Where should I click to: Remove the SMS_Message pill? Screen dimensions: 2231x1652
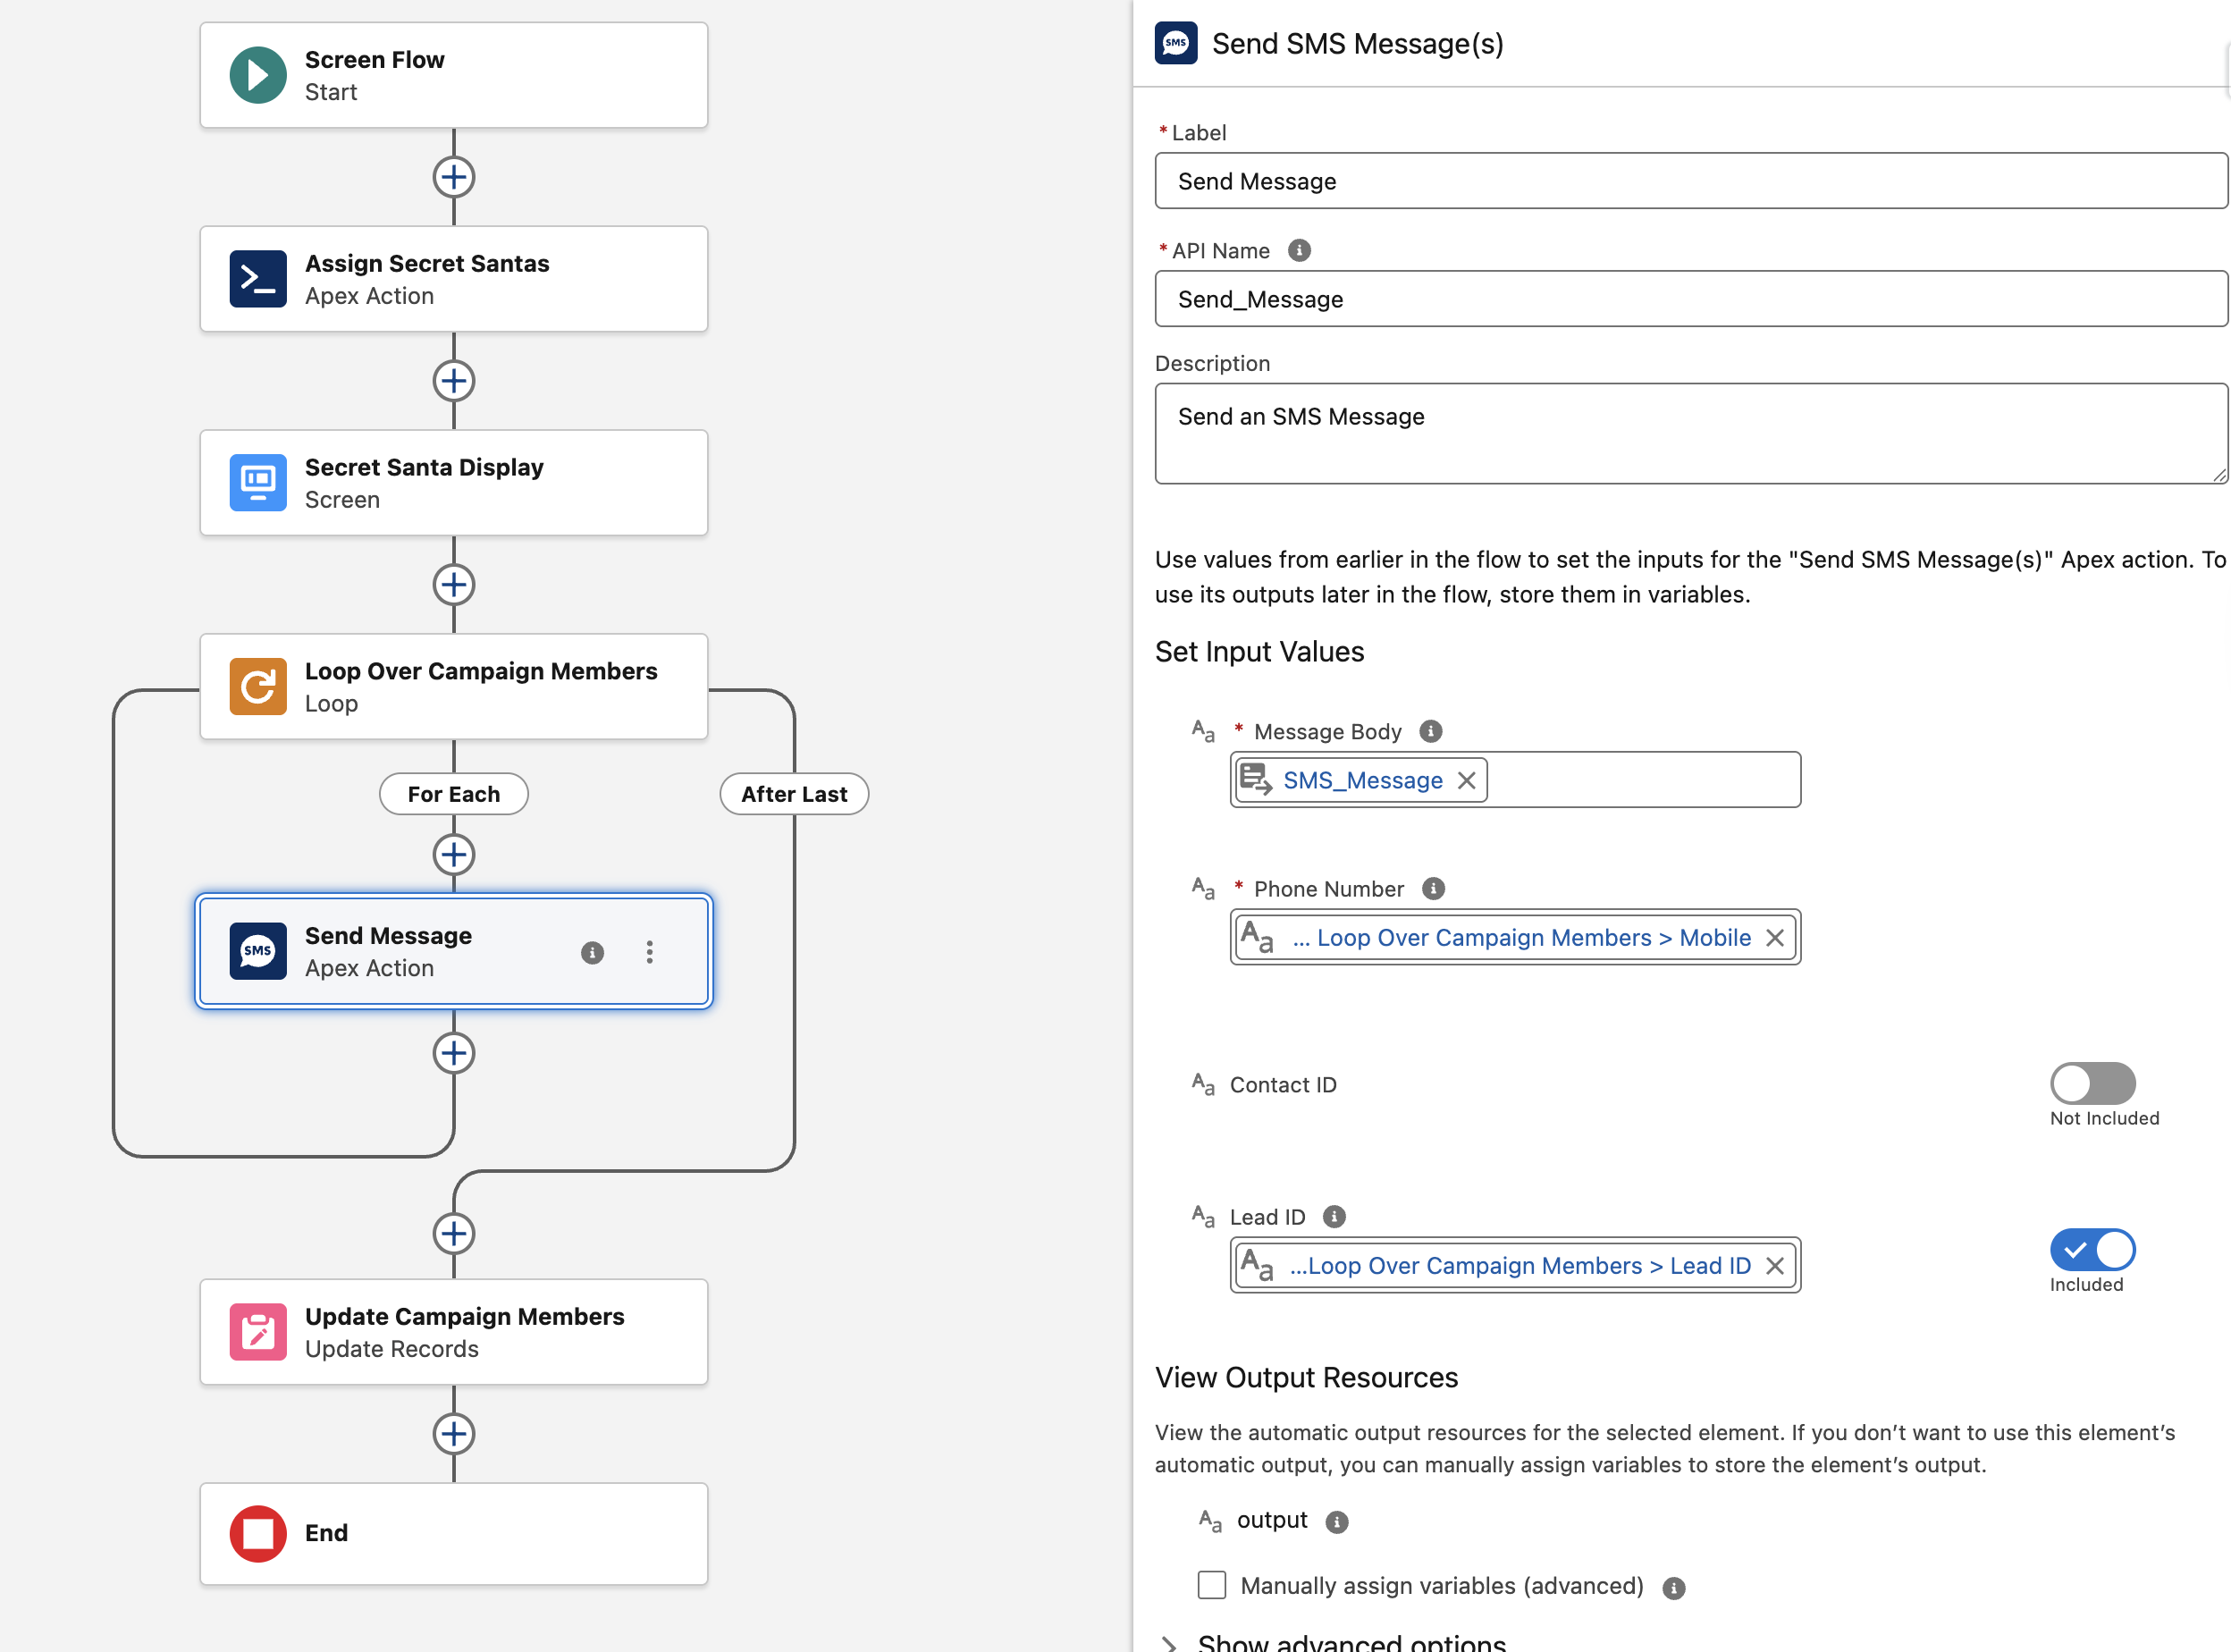1466,780
